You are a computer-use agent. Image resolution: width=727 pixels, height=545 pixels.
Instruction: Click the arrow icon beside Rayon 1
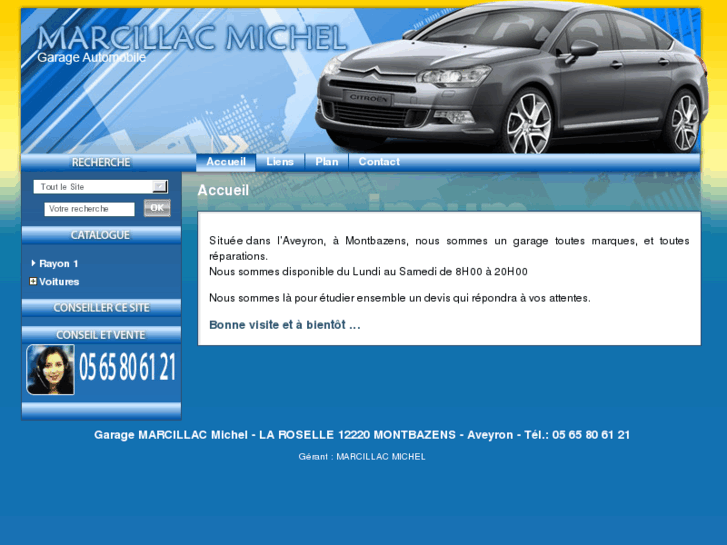(33, 263)
